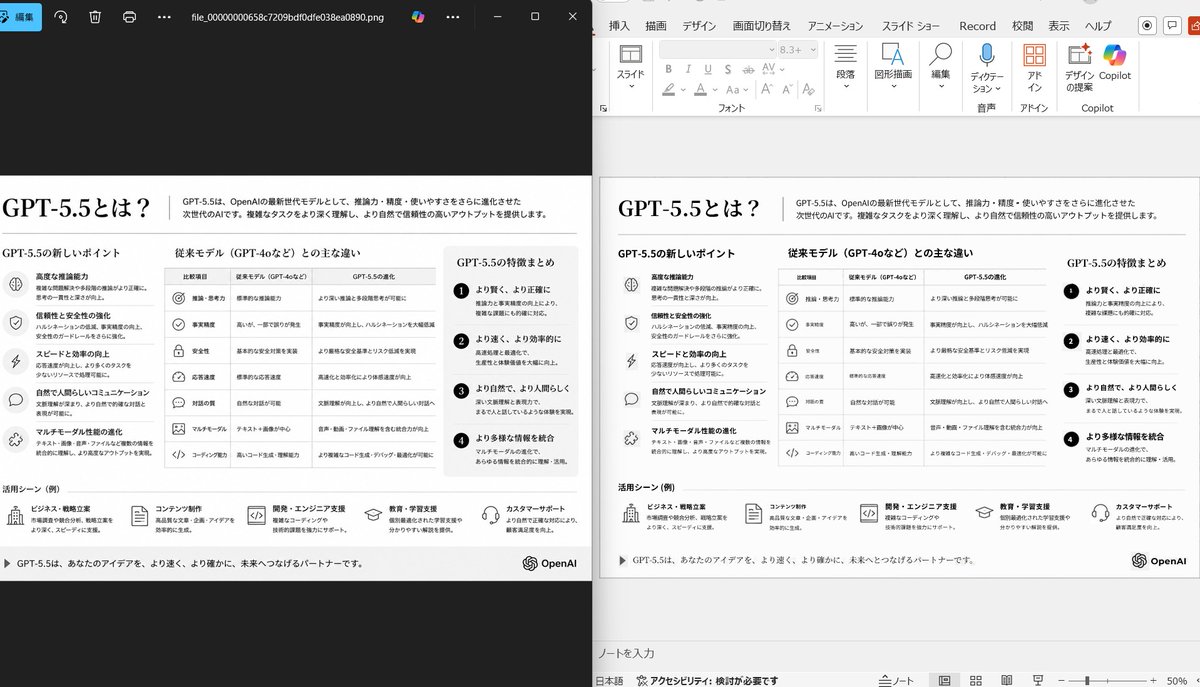Screen dimensions: 1200x687
Task: Switch to the 表示 ribbon tab
Action: point(1059,26)
